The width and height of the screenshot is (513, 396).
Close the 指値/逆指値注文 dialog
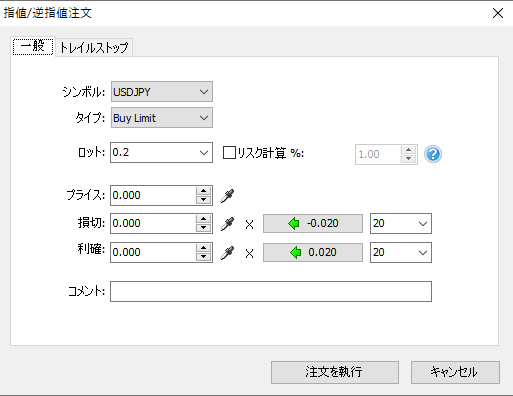(x=498, y=13)
